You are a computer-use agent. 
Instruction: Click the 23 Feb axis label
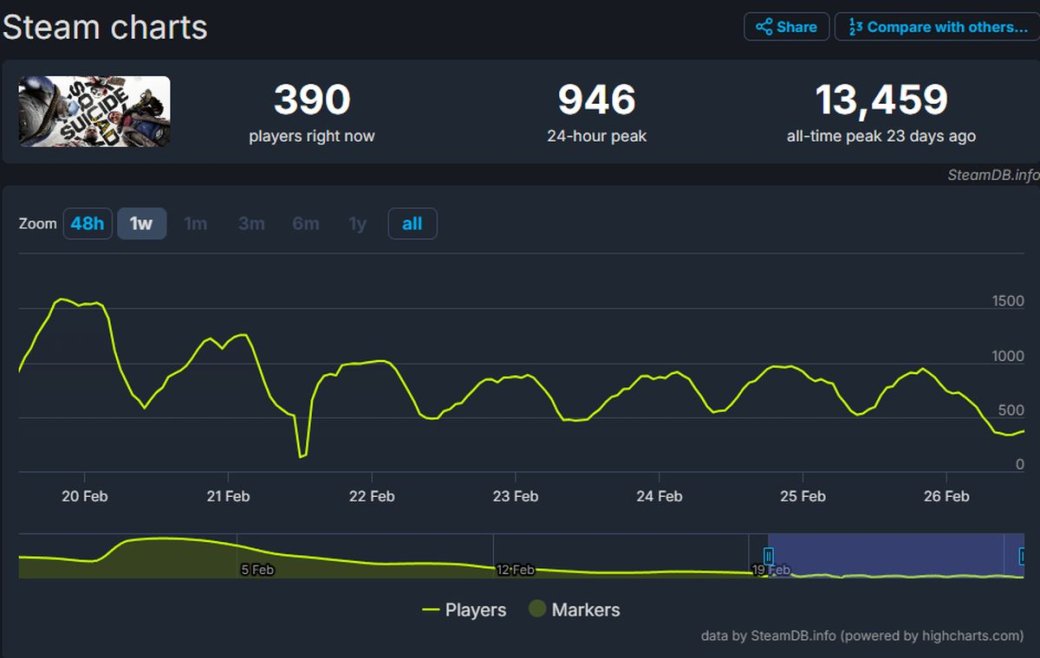click(x=515, y=496)
